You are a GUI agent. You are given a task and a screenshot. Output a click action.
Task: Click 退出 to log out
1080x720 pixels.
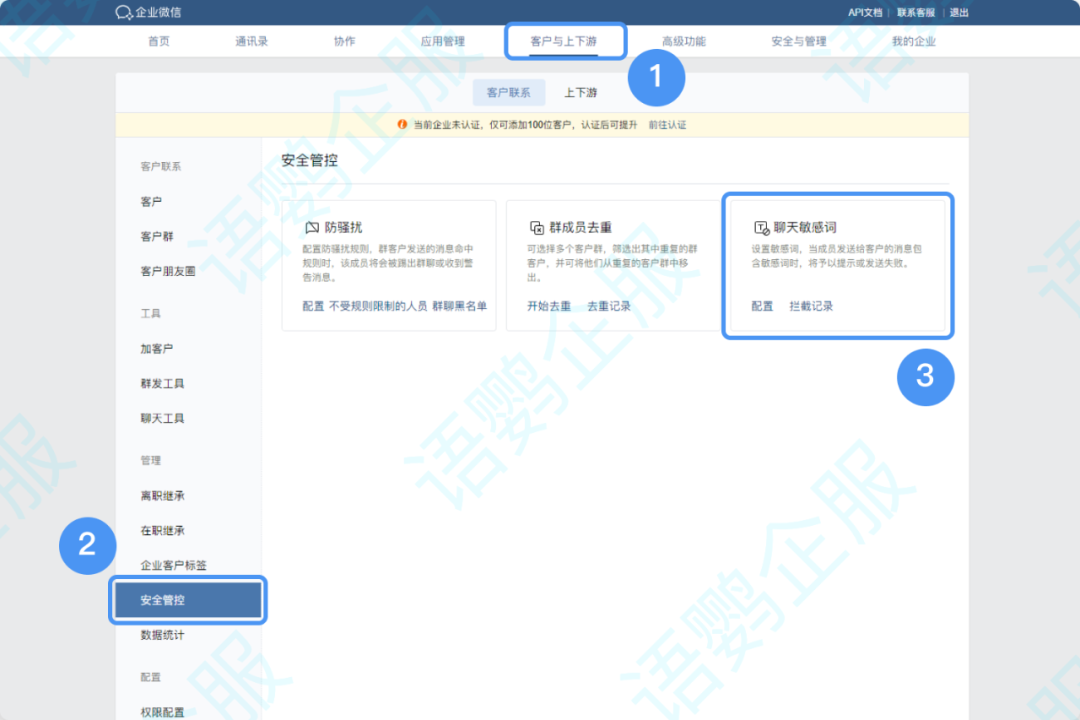(x=959, y=13)
